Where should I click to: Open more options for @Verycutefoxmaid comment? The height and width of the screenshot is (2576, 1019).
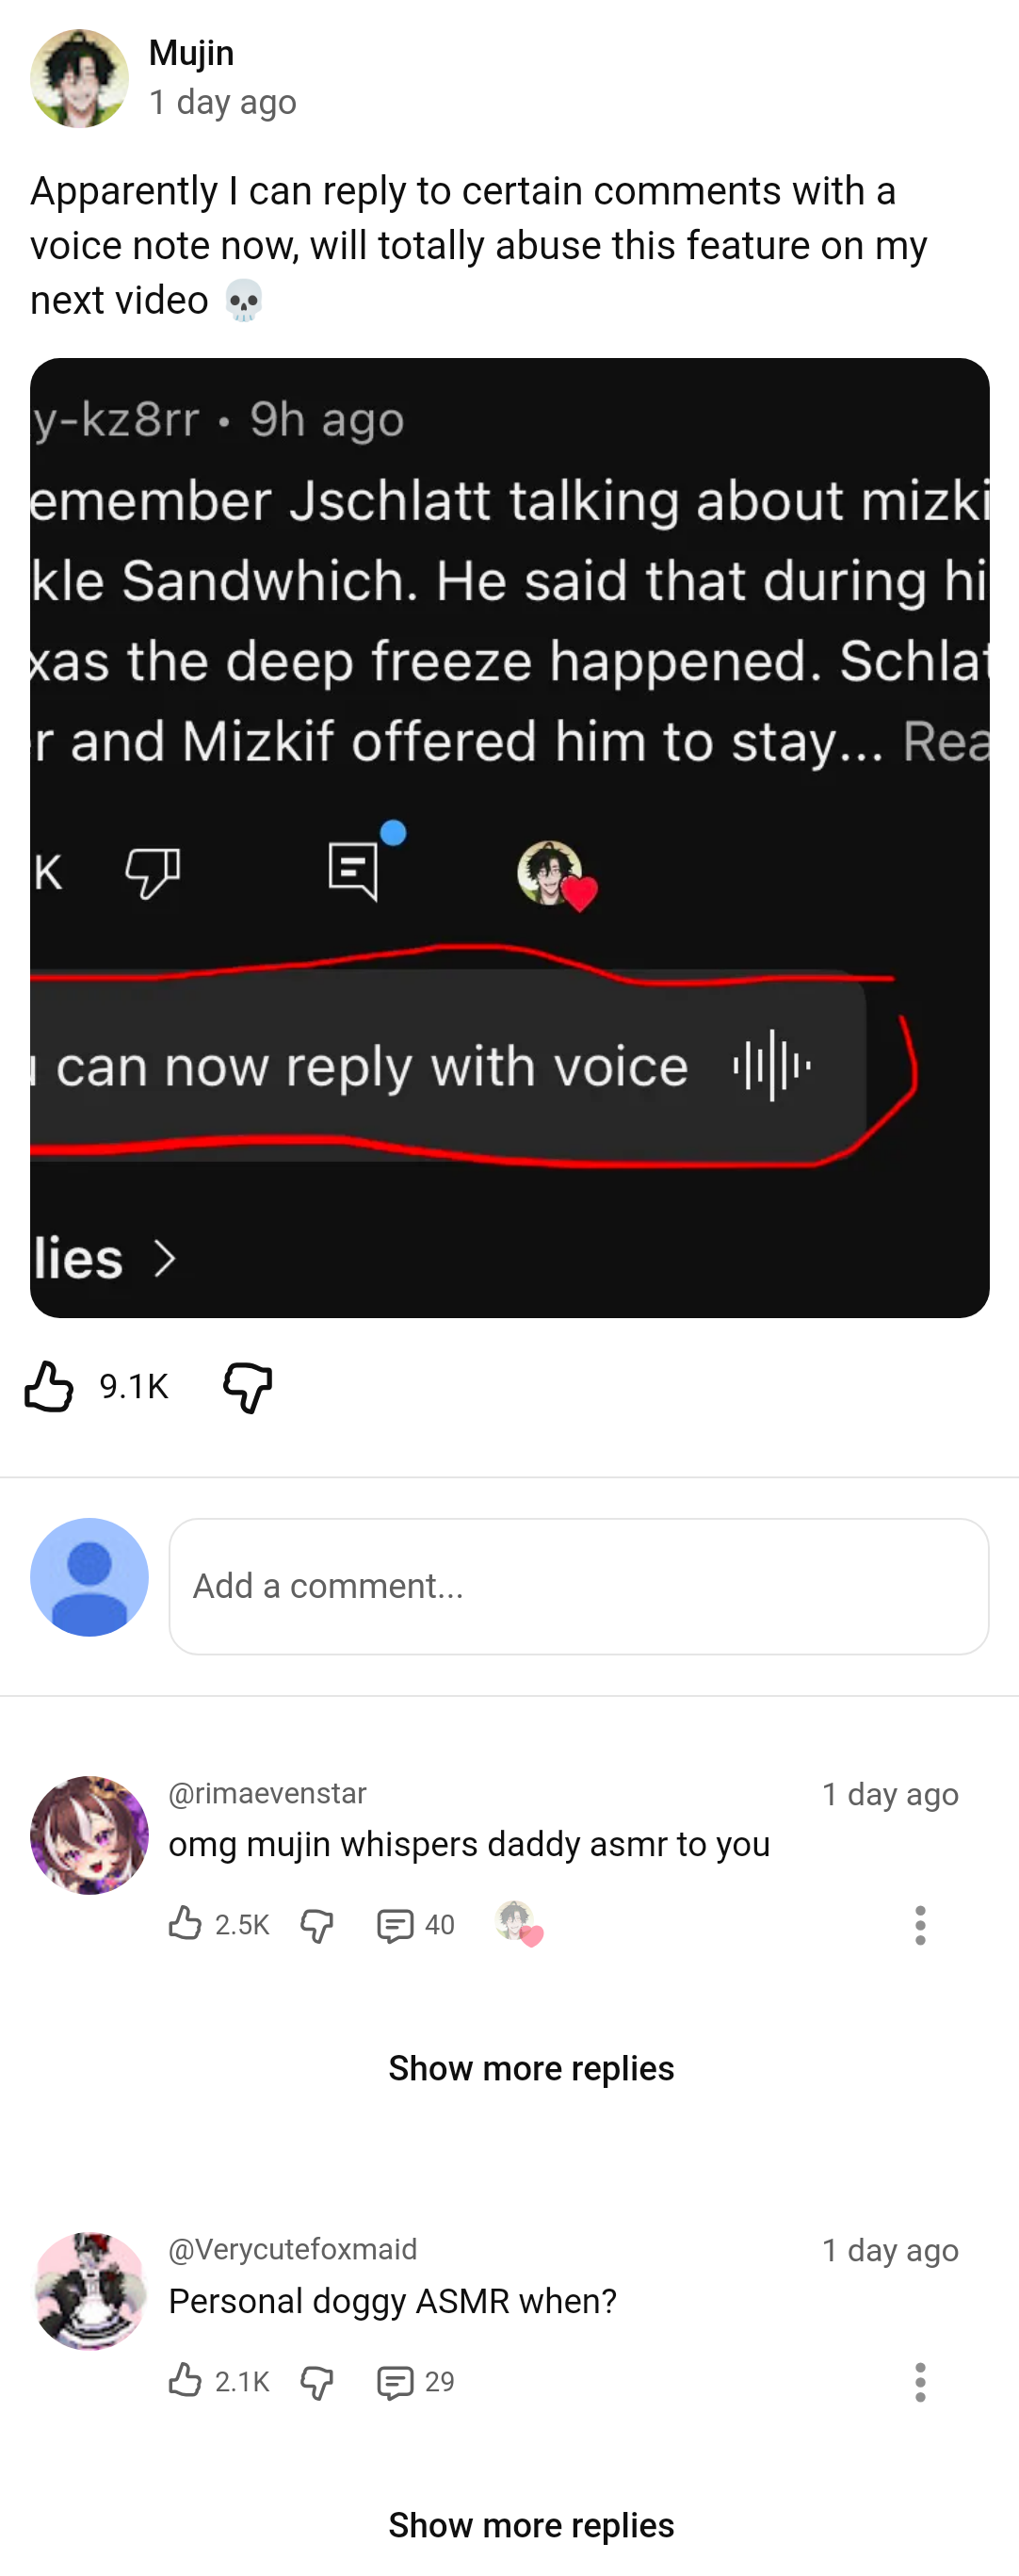pos(920,2382)
